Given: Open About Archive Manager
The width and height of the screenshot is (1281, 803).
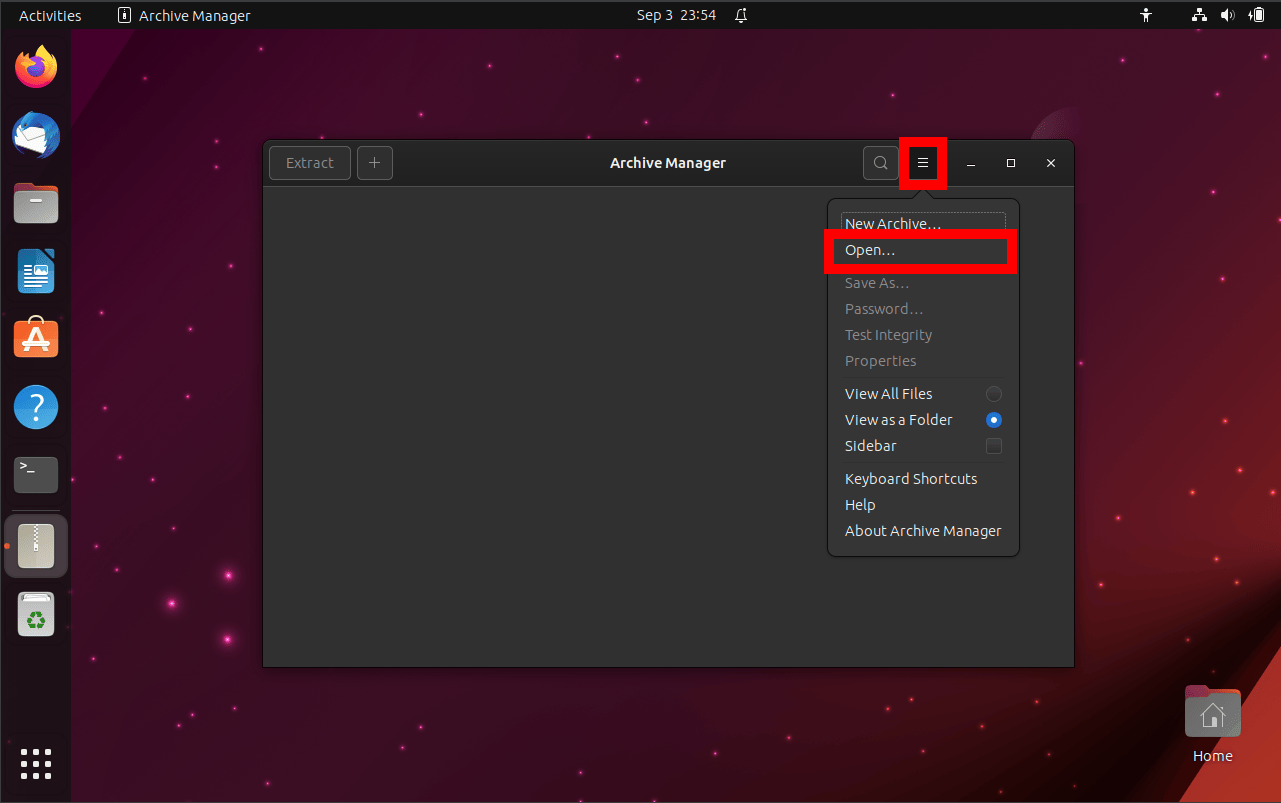Looking at the screenshot, I should pyautogui.click(x=922, y=530).
